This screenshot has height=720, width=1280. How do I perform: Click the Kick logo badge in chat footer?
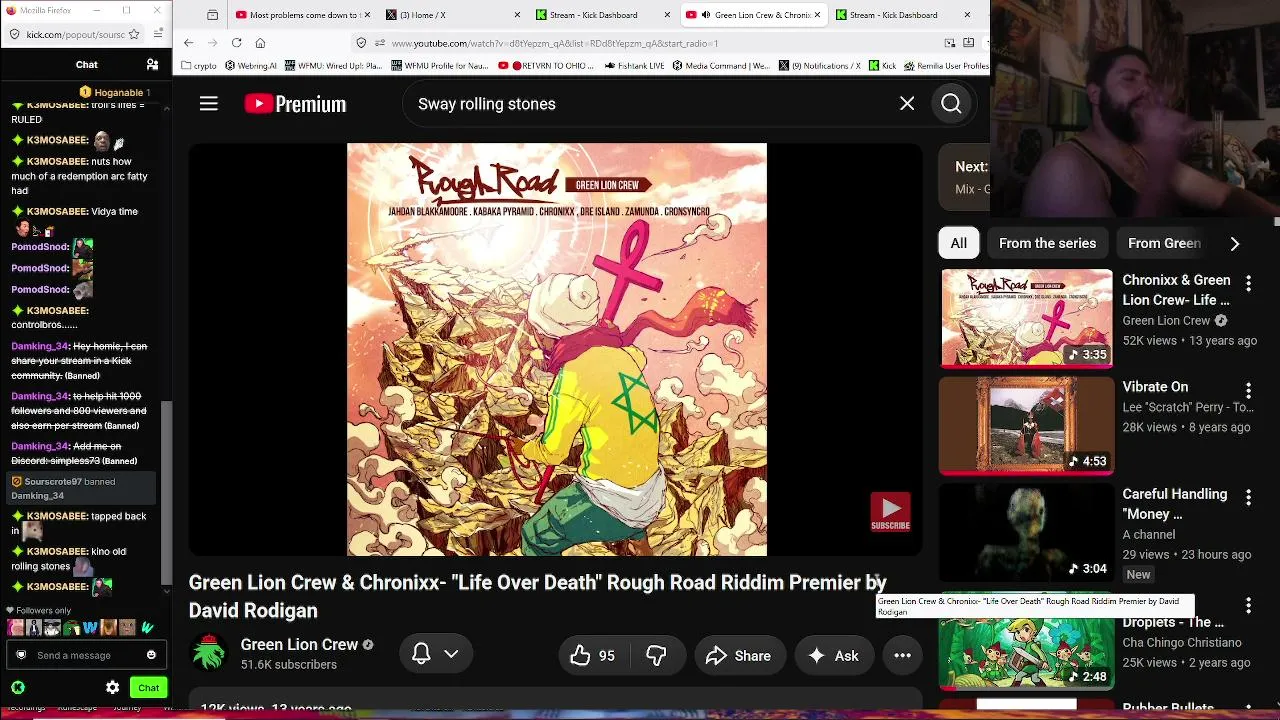tap(18, 688)
